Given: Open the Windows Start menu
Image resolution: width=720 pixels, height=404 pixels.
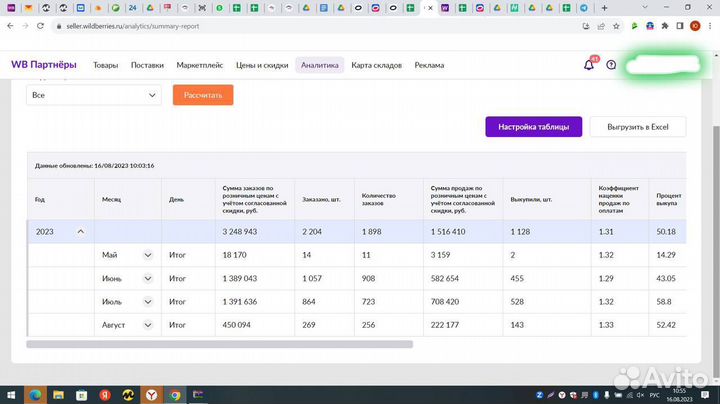Looking at the screenshot, I should 11,394.
